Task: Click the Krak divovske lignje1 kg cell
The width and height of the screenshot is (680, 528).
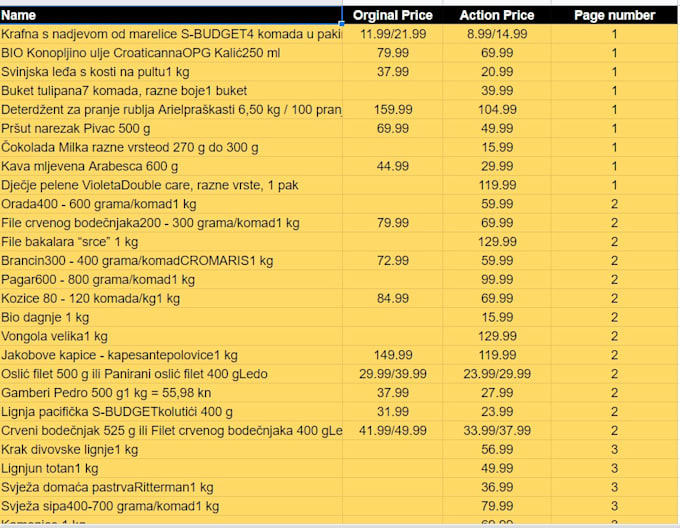Action: point(171,449)
